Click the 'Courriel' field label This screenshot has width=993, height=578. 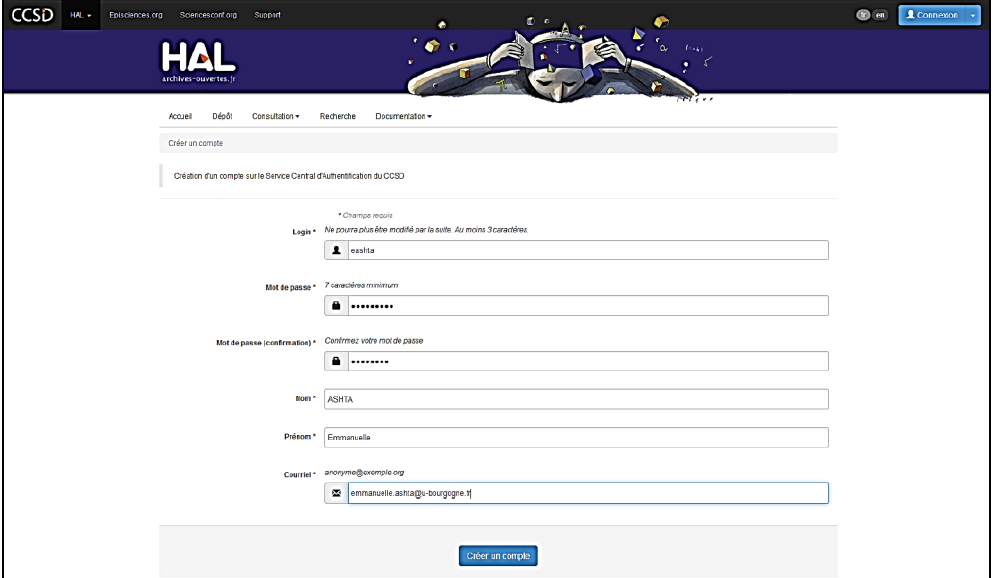300,474
